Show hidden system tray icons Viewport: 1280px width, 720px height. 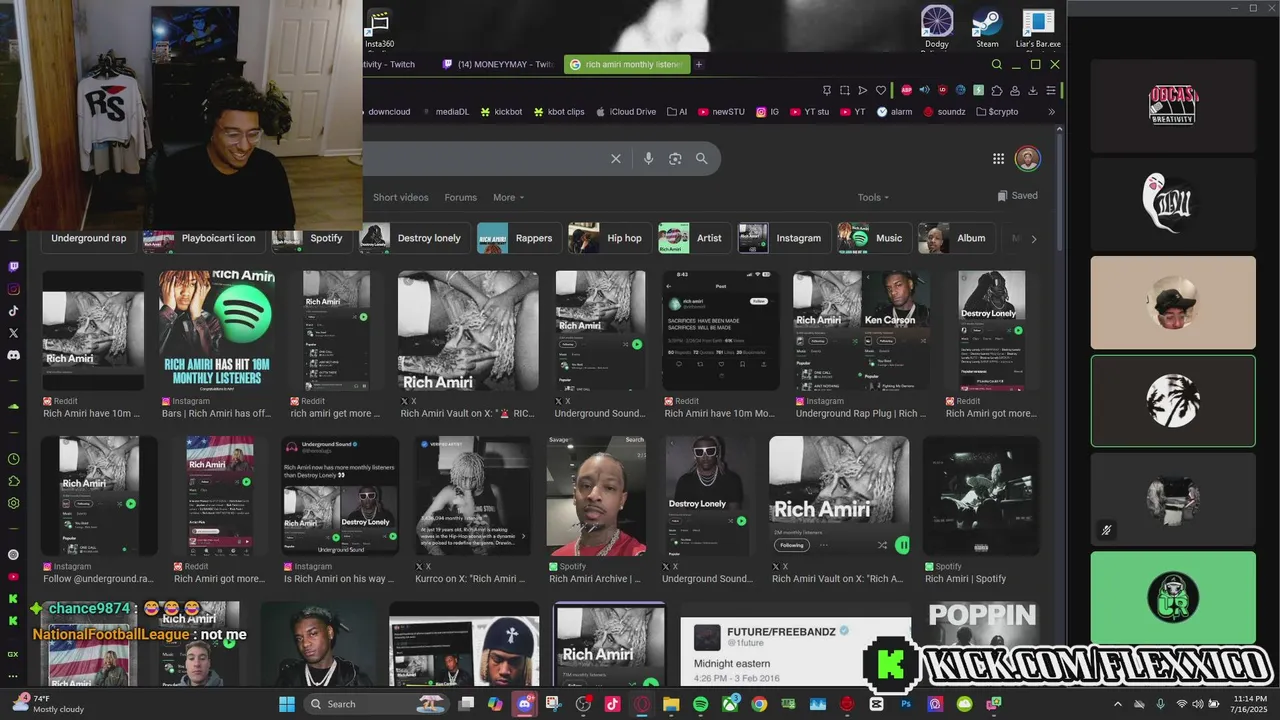point(1118,704)
